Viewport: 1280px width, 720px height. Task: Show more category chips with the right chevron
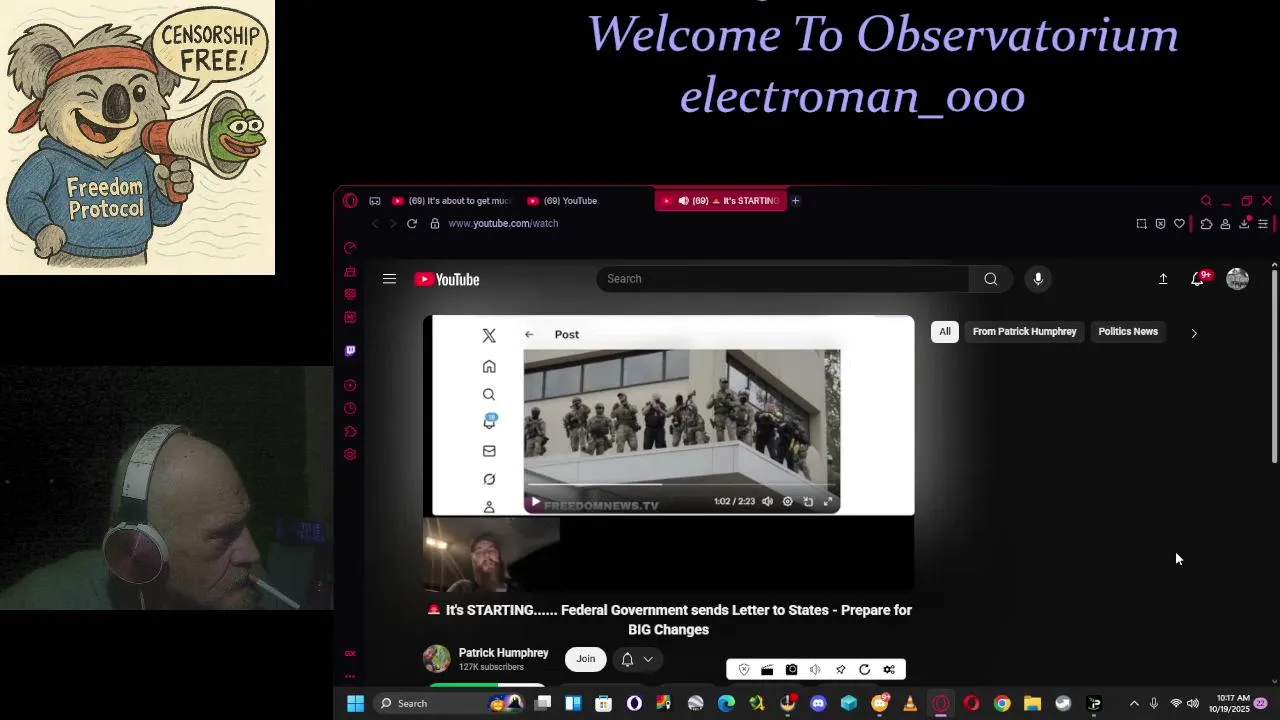[1193, 332]
